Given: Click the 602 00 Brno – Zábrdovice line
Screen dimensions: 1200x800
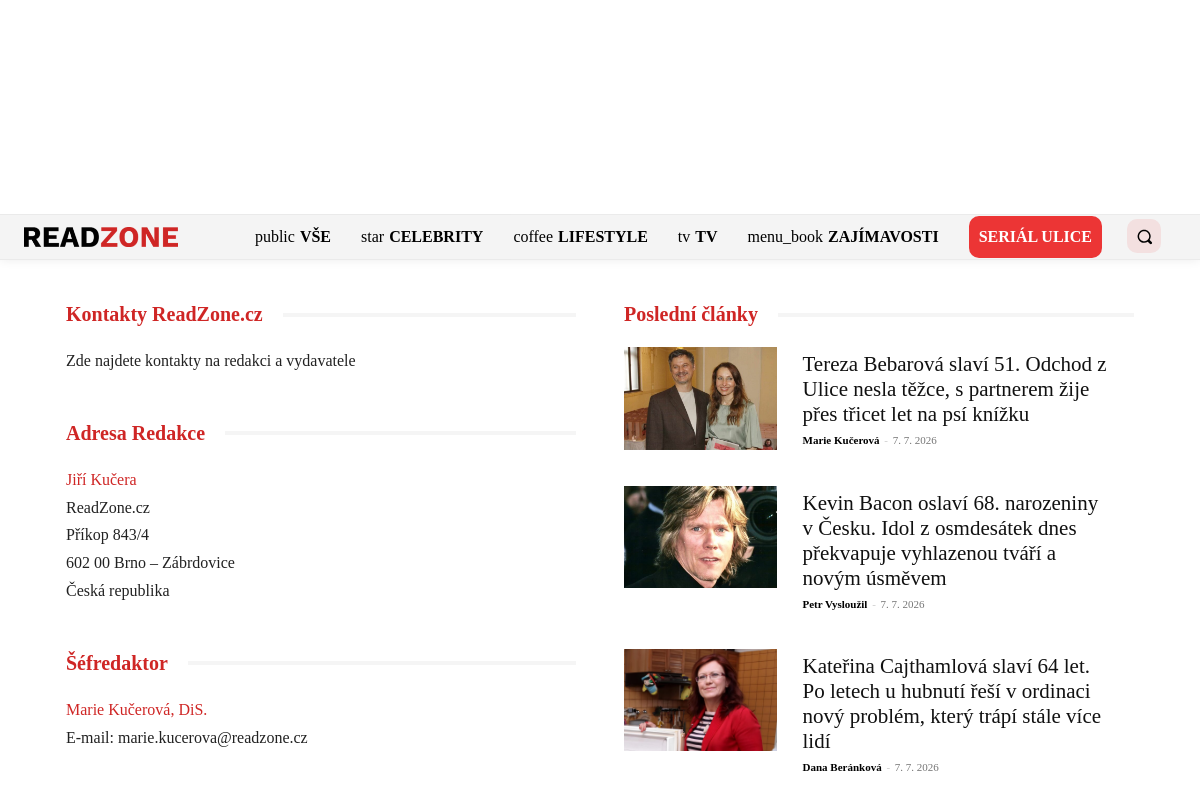Looking at the screenshot, I should [150, 563].
